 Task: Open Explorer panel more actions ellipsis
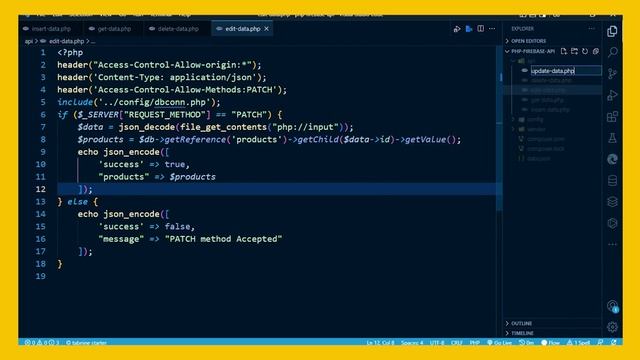(591, 29)
